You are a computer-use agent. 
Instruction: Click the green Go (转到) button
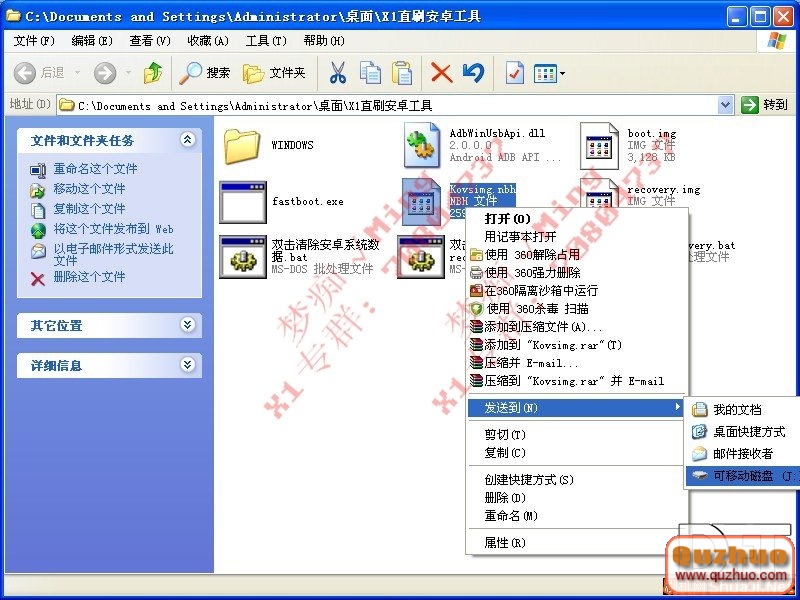764,105
